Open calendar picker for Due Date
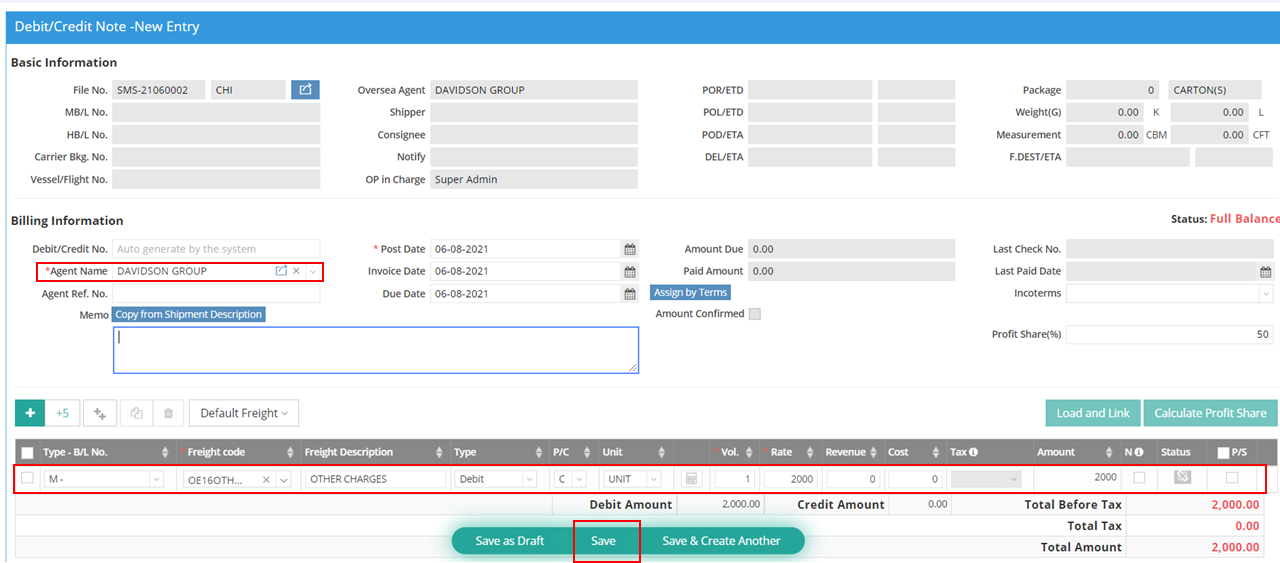This screenshot has width=1280, height=563. pyautogui.click(x=629, y=294)
